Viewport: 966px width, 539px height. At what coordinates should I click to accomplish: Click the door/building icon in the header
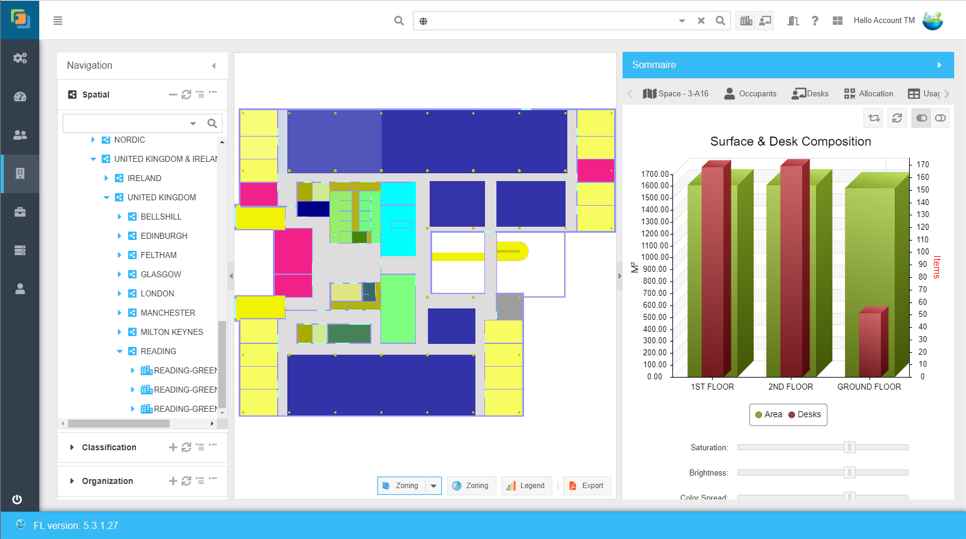(x=794, y=20)
